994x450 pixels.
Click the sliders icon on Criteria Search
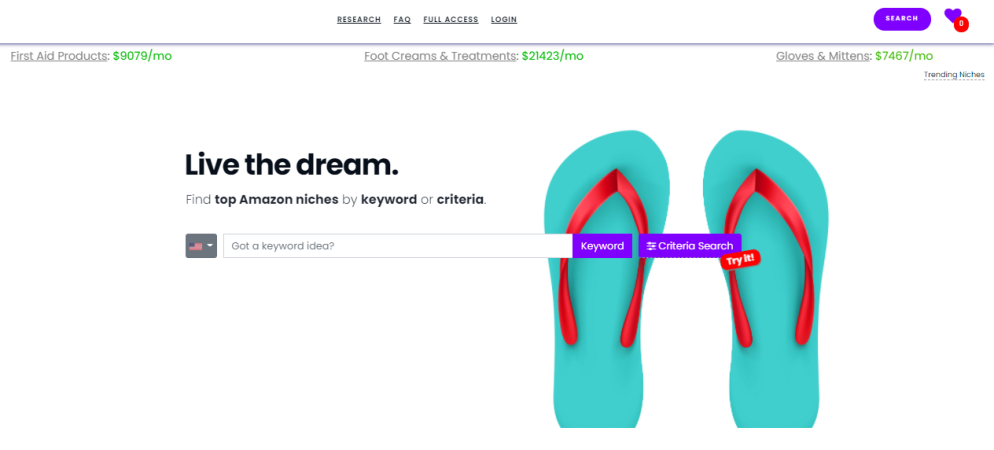[x=651, y=246]
